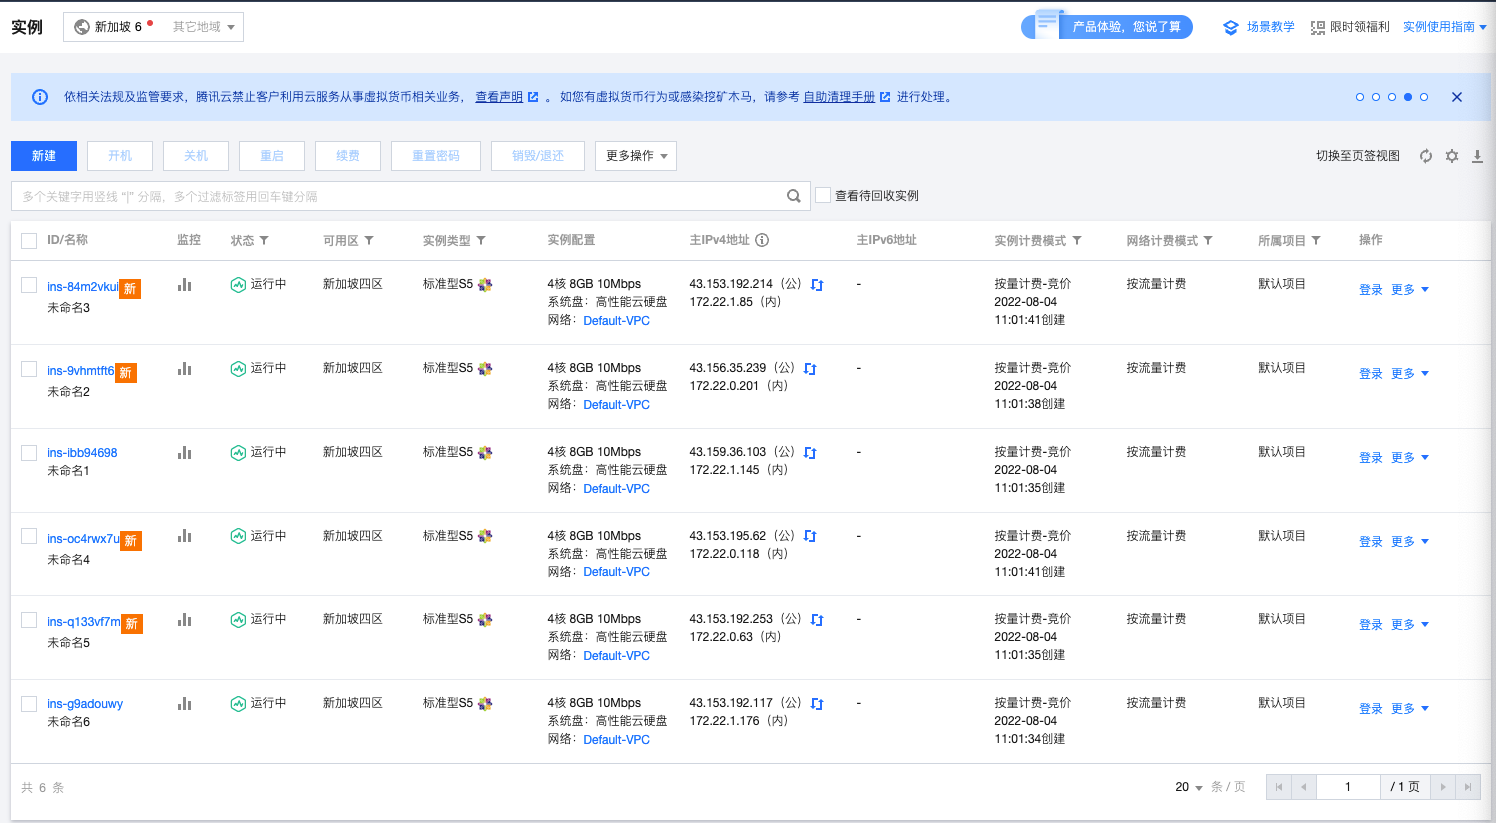Screen dimensions: 1496x823
Task: Select checkbox for instance ins-g9adouwy
Action: pyautogui.click(x=29, y=704)
